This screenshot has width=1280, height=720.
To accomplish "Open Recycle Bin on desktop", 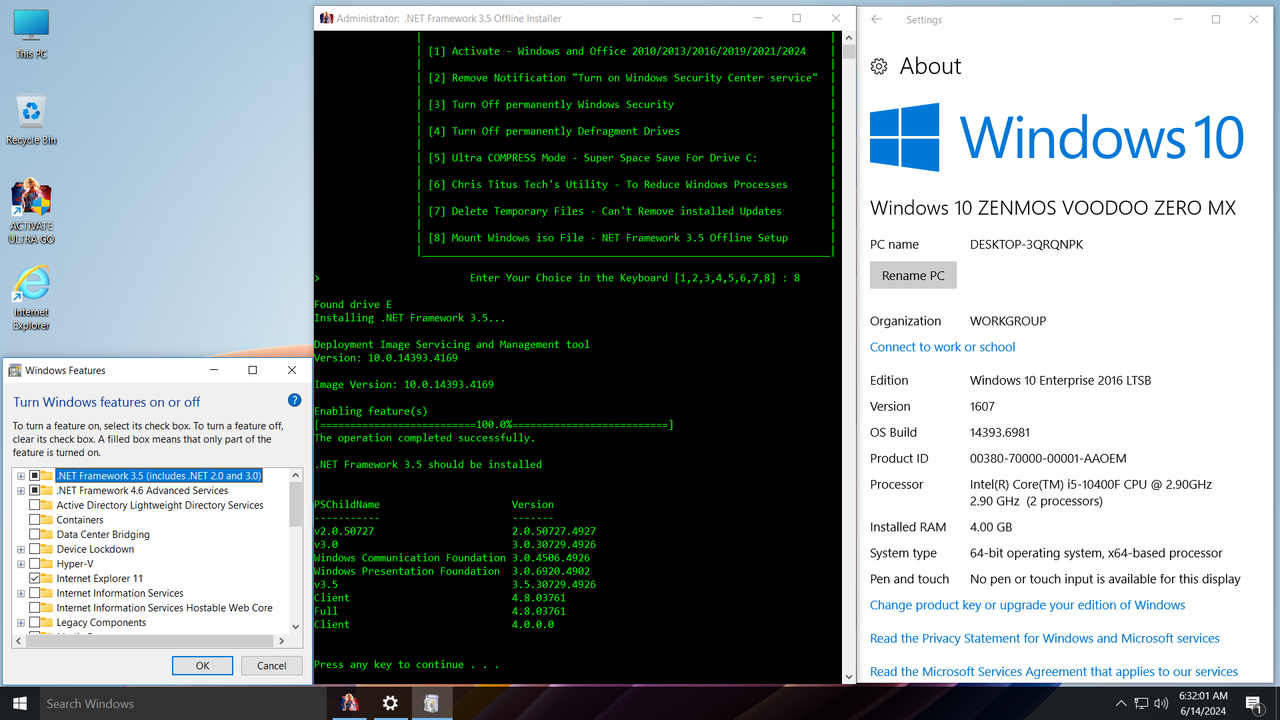I will coord(31,120).
